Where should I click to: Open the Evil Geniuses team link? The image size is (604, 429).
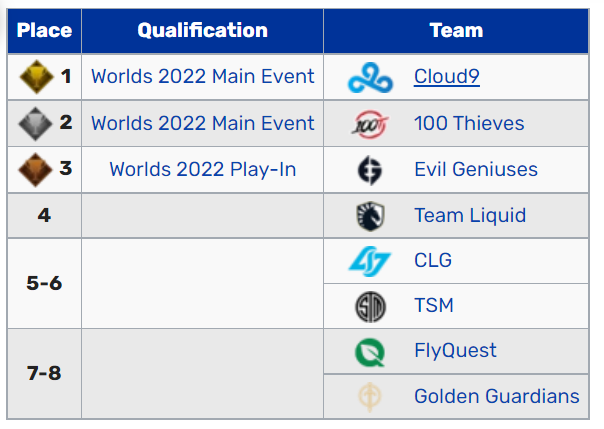[476, 169]
